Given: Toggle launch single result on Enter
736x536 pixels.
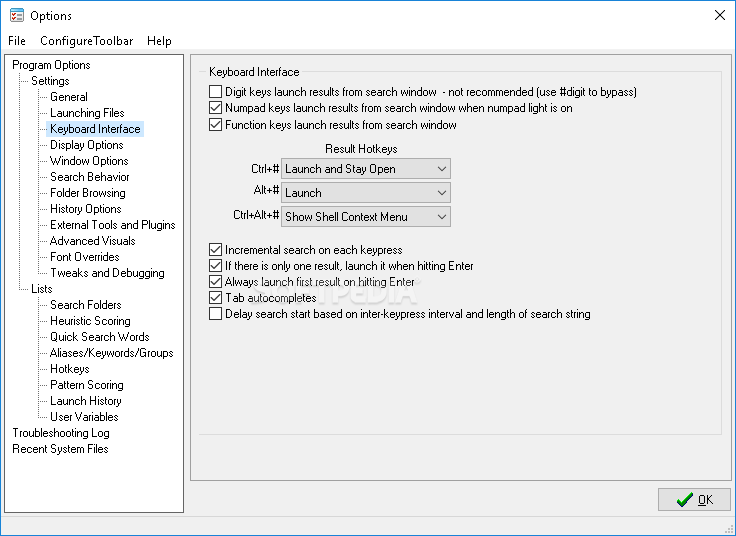Looking at the screenshot, I should (215, 266).
